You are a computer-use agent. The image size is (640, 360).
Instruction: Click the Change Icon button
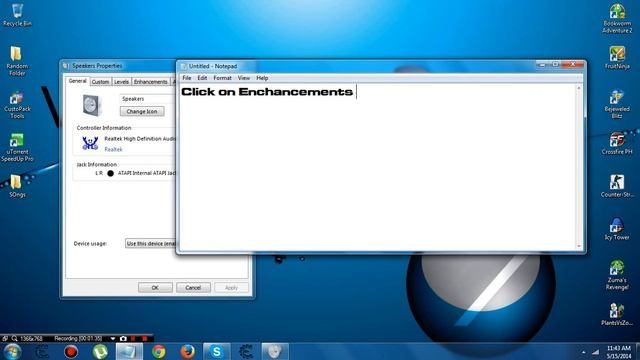(142, 111)
